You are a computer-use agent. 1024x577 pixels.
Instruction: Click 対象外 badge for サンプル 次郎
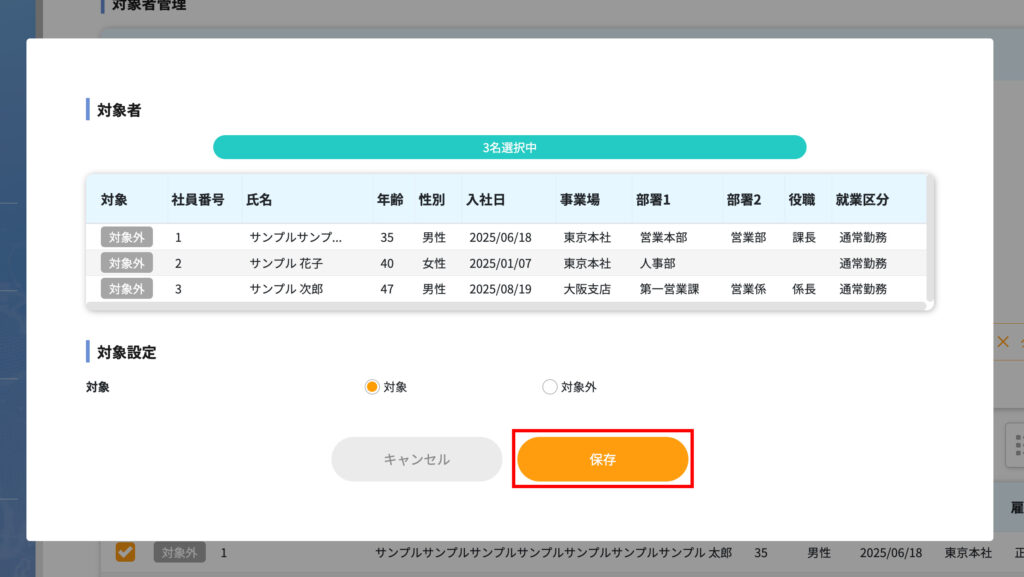(x=126, y=289)
